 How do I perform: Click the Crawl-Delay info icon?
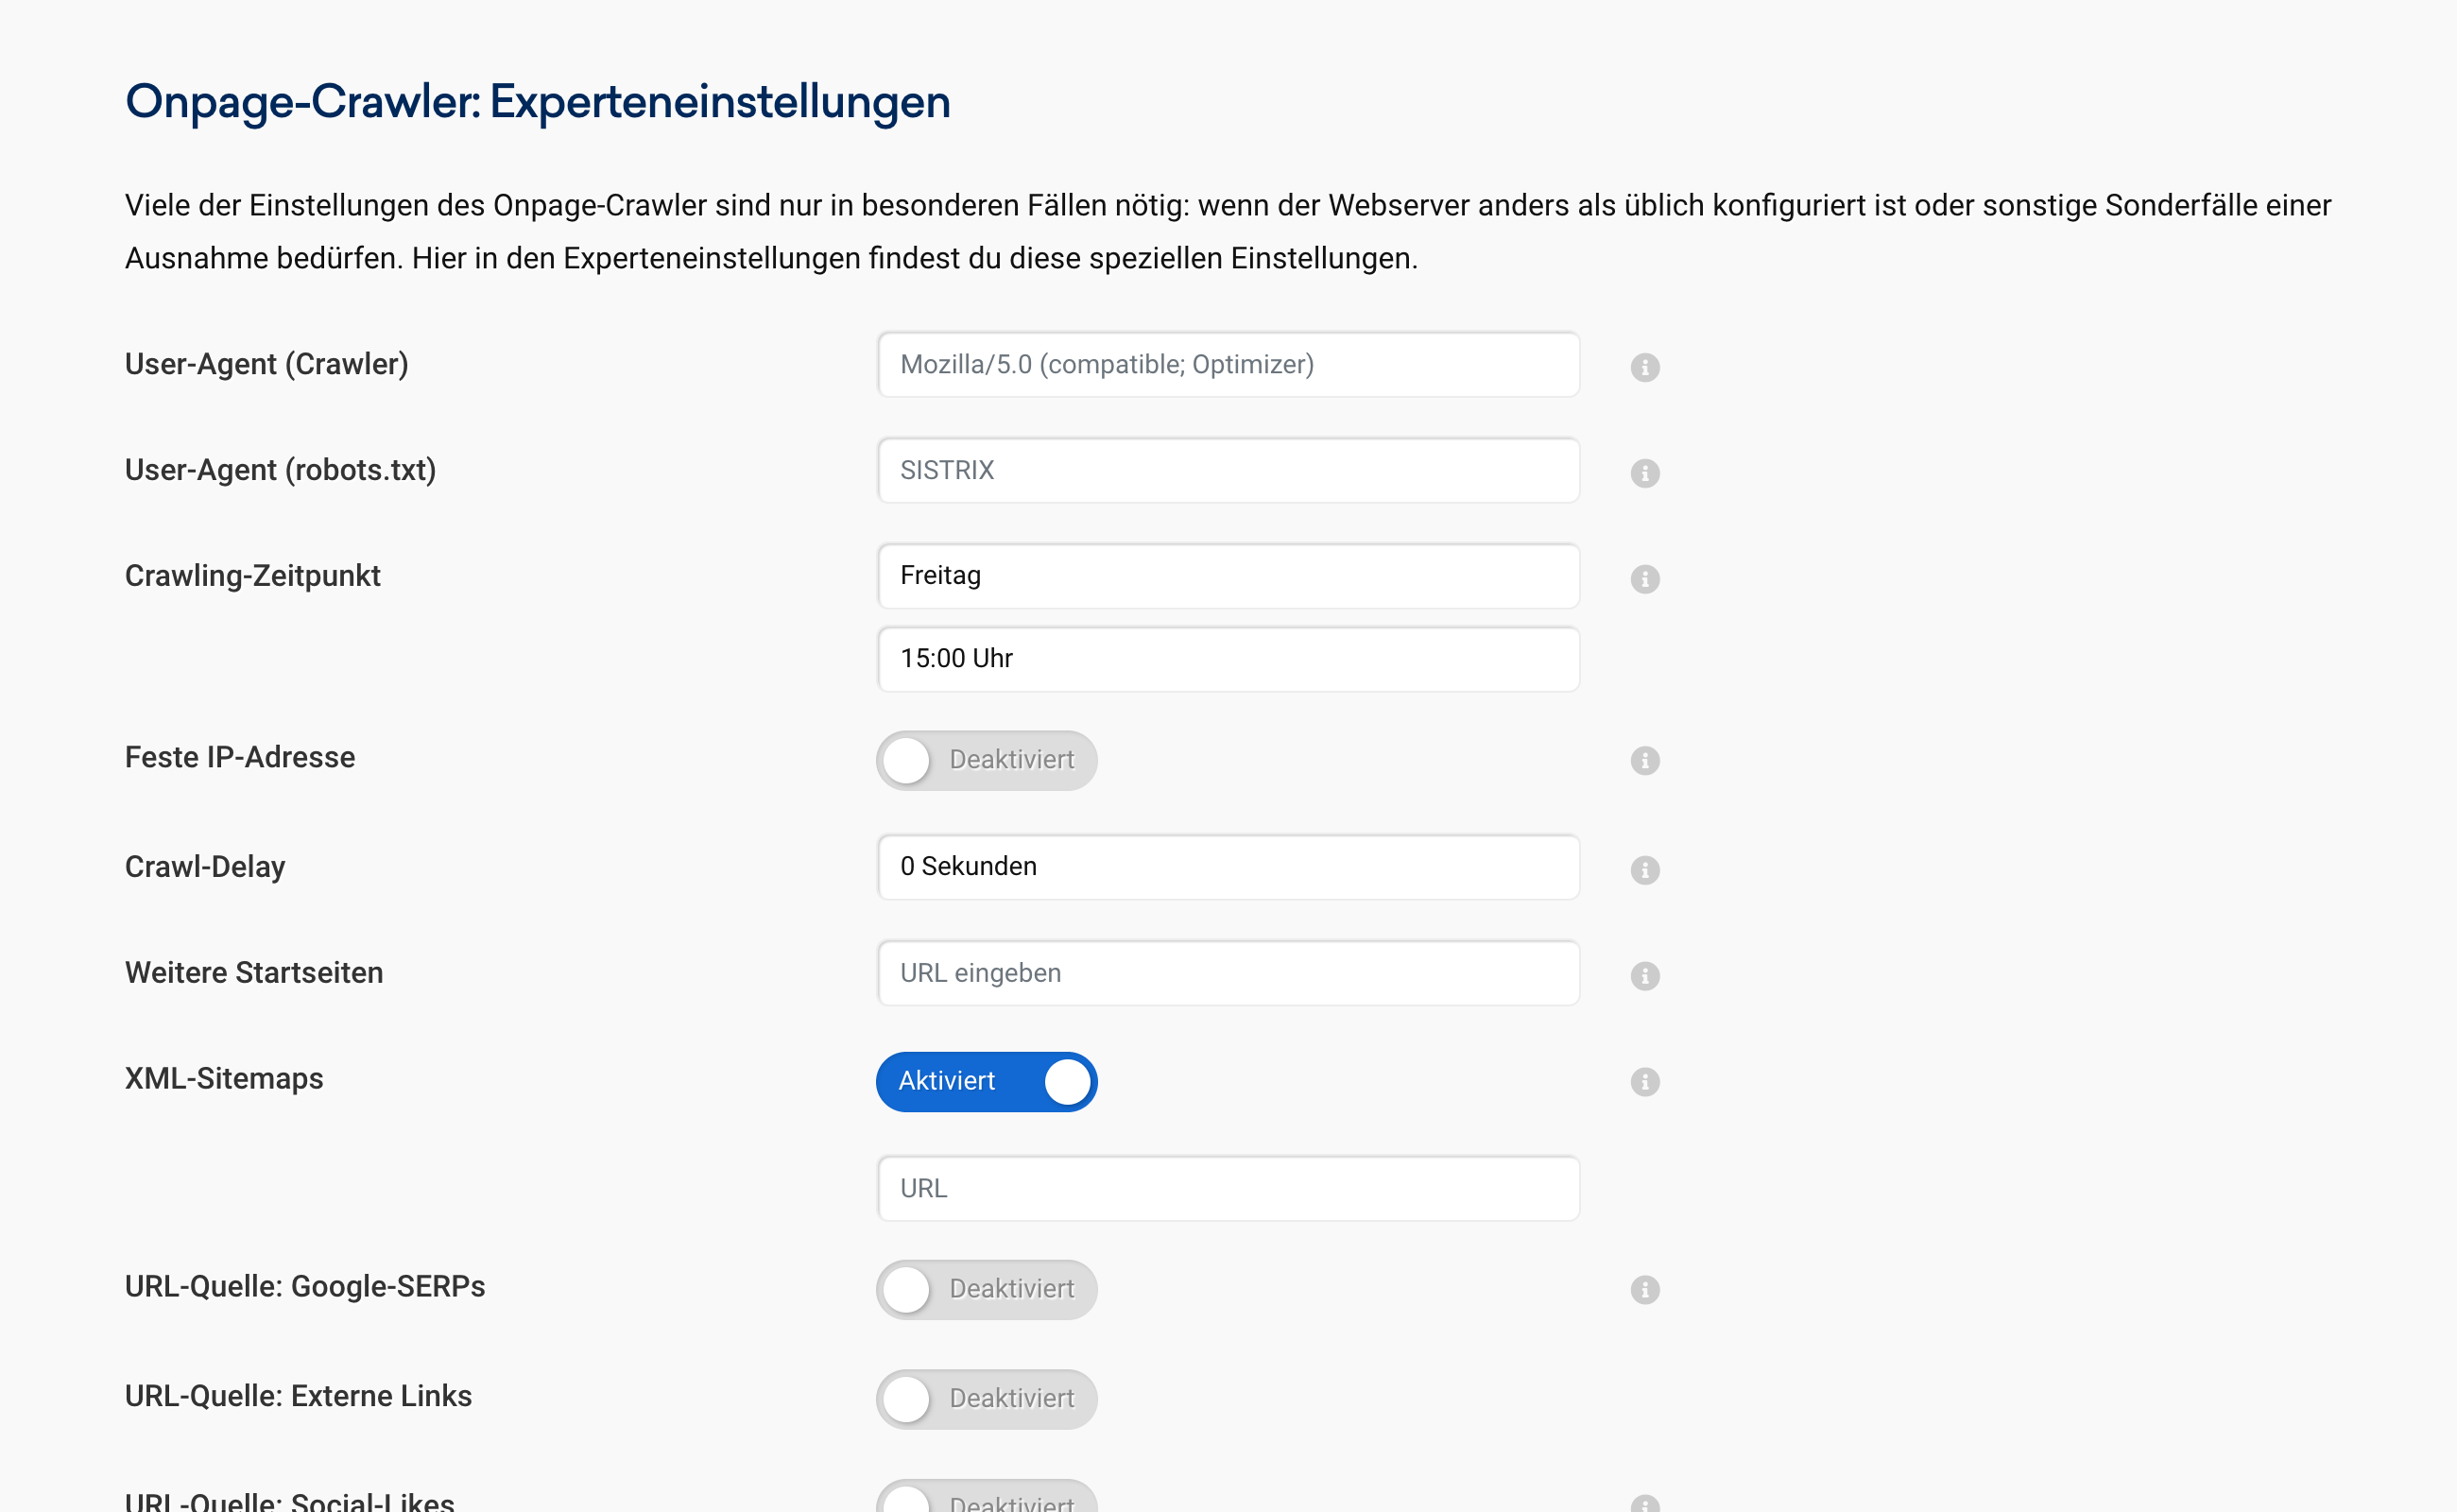(x=1644, y=870)
